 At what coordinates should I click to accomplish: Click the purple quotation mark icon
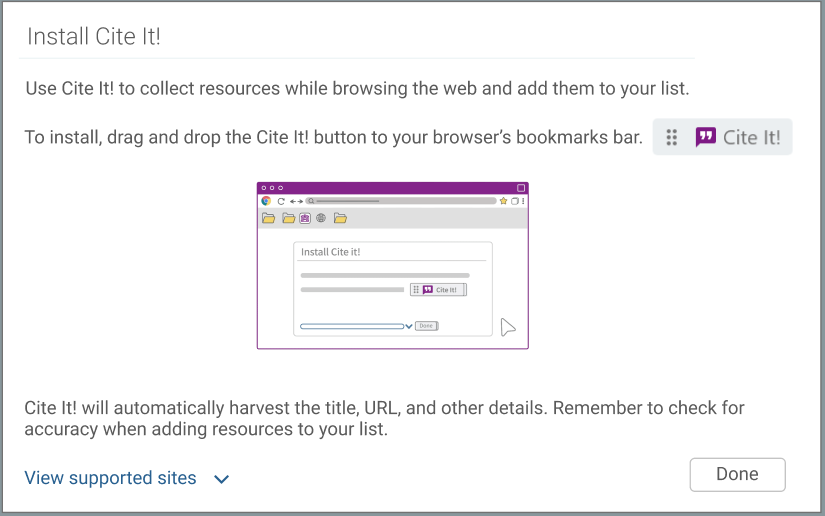click(x=706, y=138)
